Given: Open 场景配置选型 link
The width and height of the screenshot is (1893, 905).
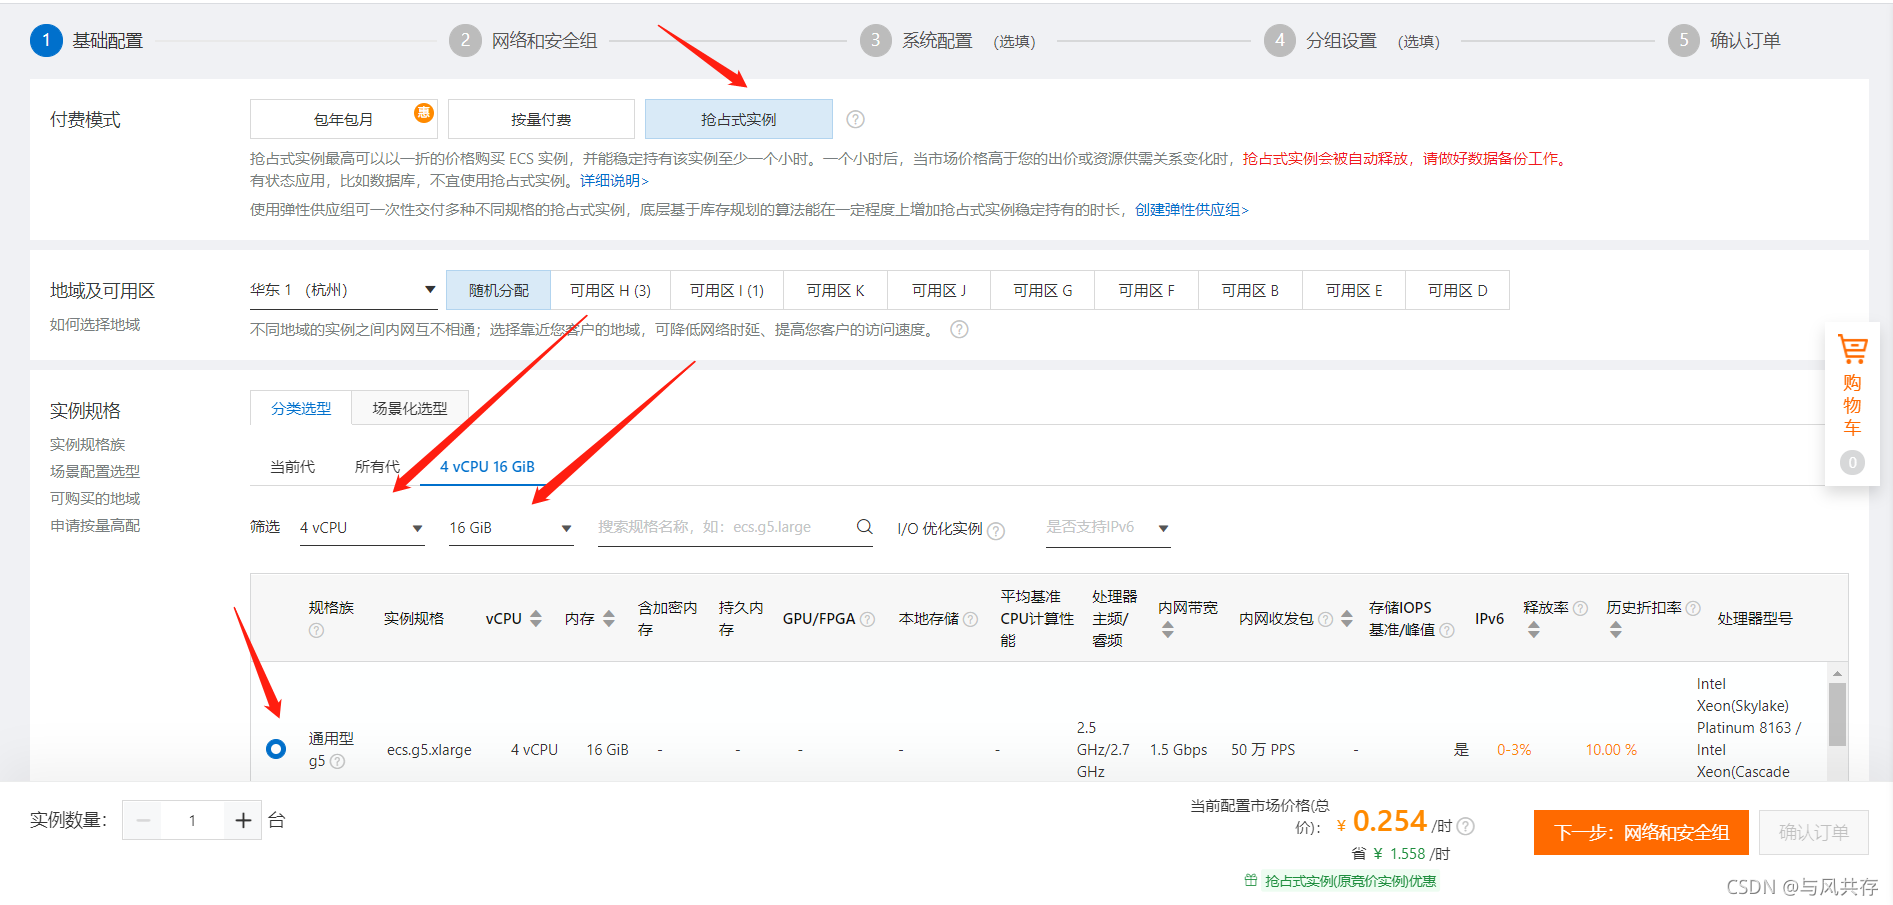Looking at the screenshot, I should click(x=95, y=472).
